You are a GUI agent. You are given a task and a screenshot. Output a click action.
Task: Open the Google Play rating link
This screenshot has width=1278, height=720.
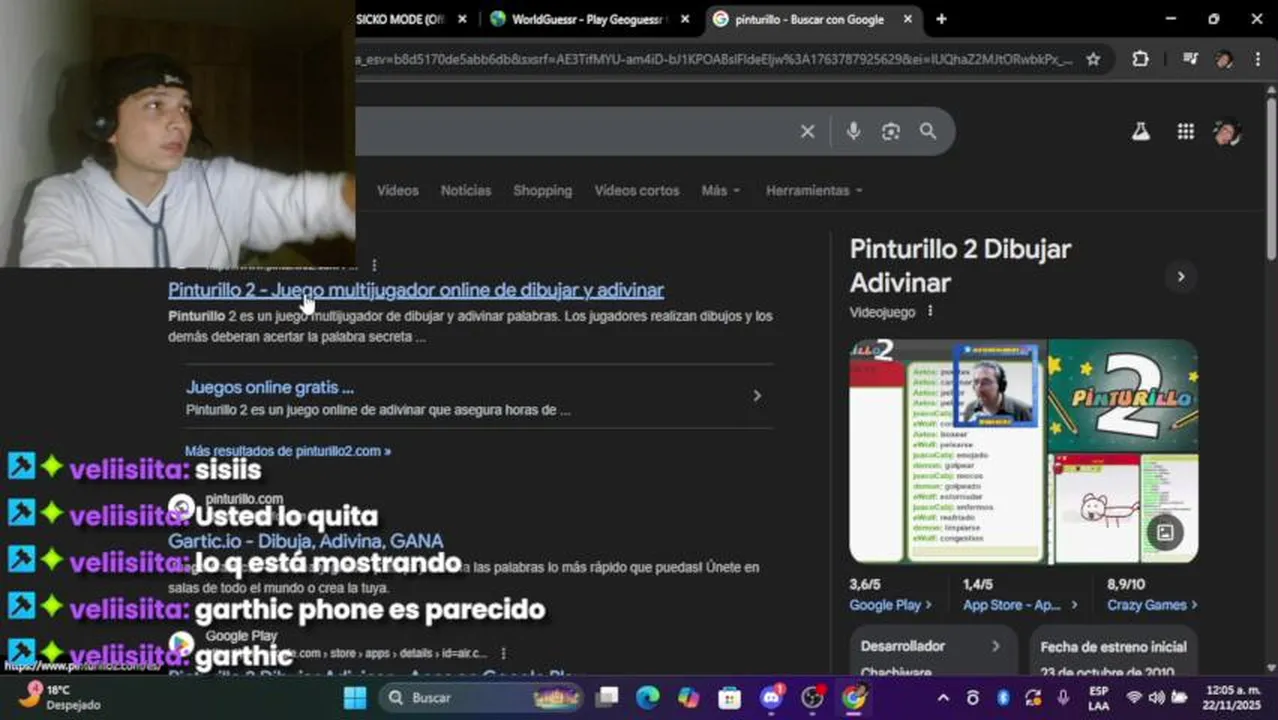891,605
